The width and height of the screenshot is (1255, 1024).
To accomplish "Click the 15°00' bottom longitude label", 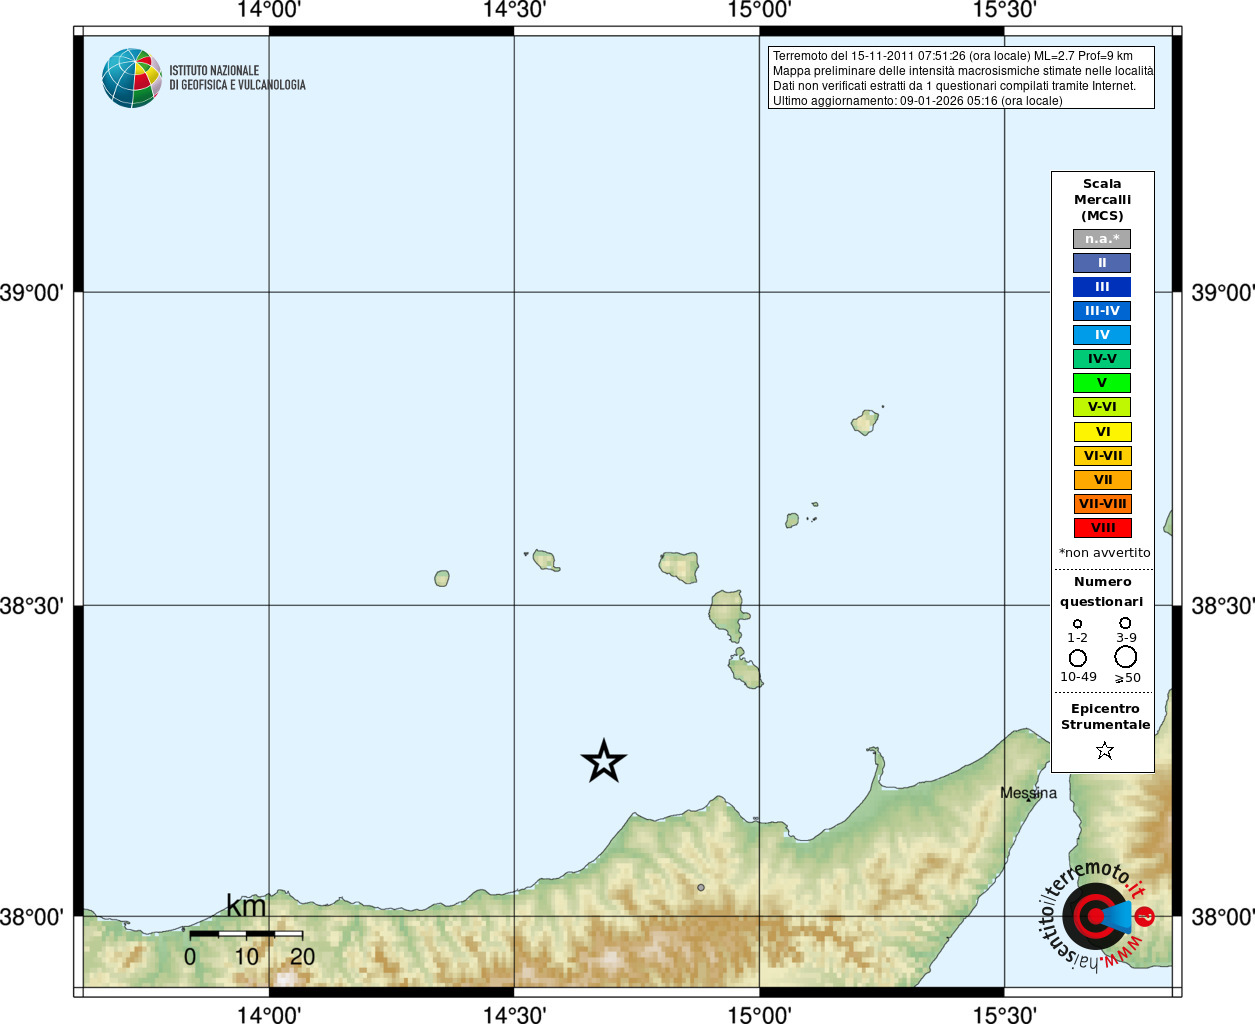I will click(760, 1014).
